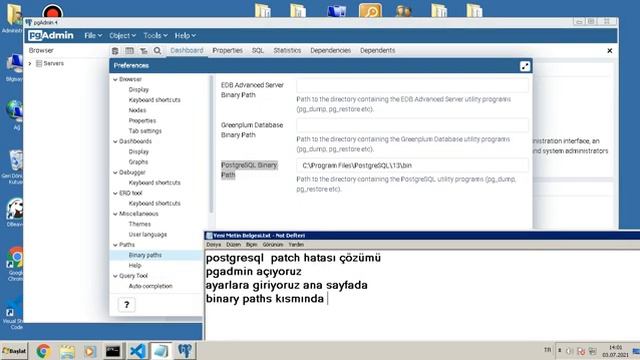Open Görünüm menu in Notepad
This screenshot has height=360, width=640.
pyautogui.click(x=273, y=244)
